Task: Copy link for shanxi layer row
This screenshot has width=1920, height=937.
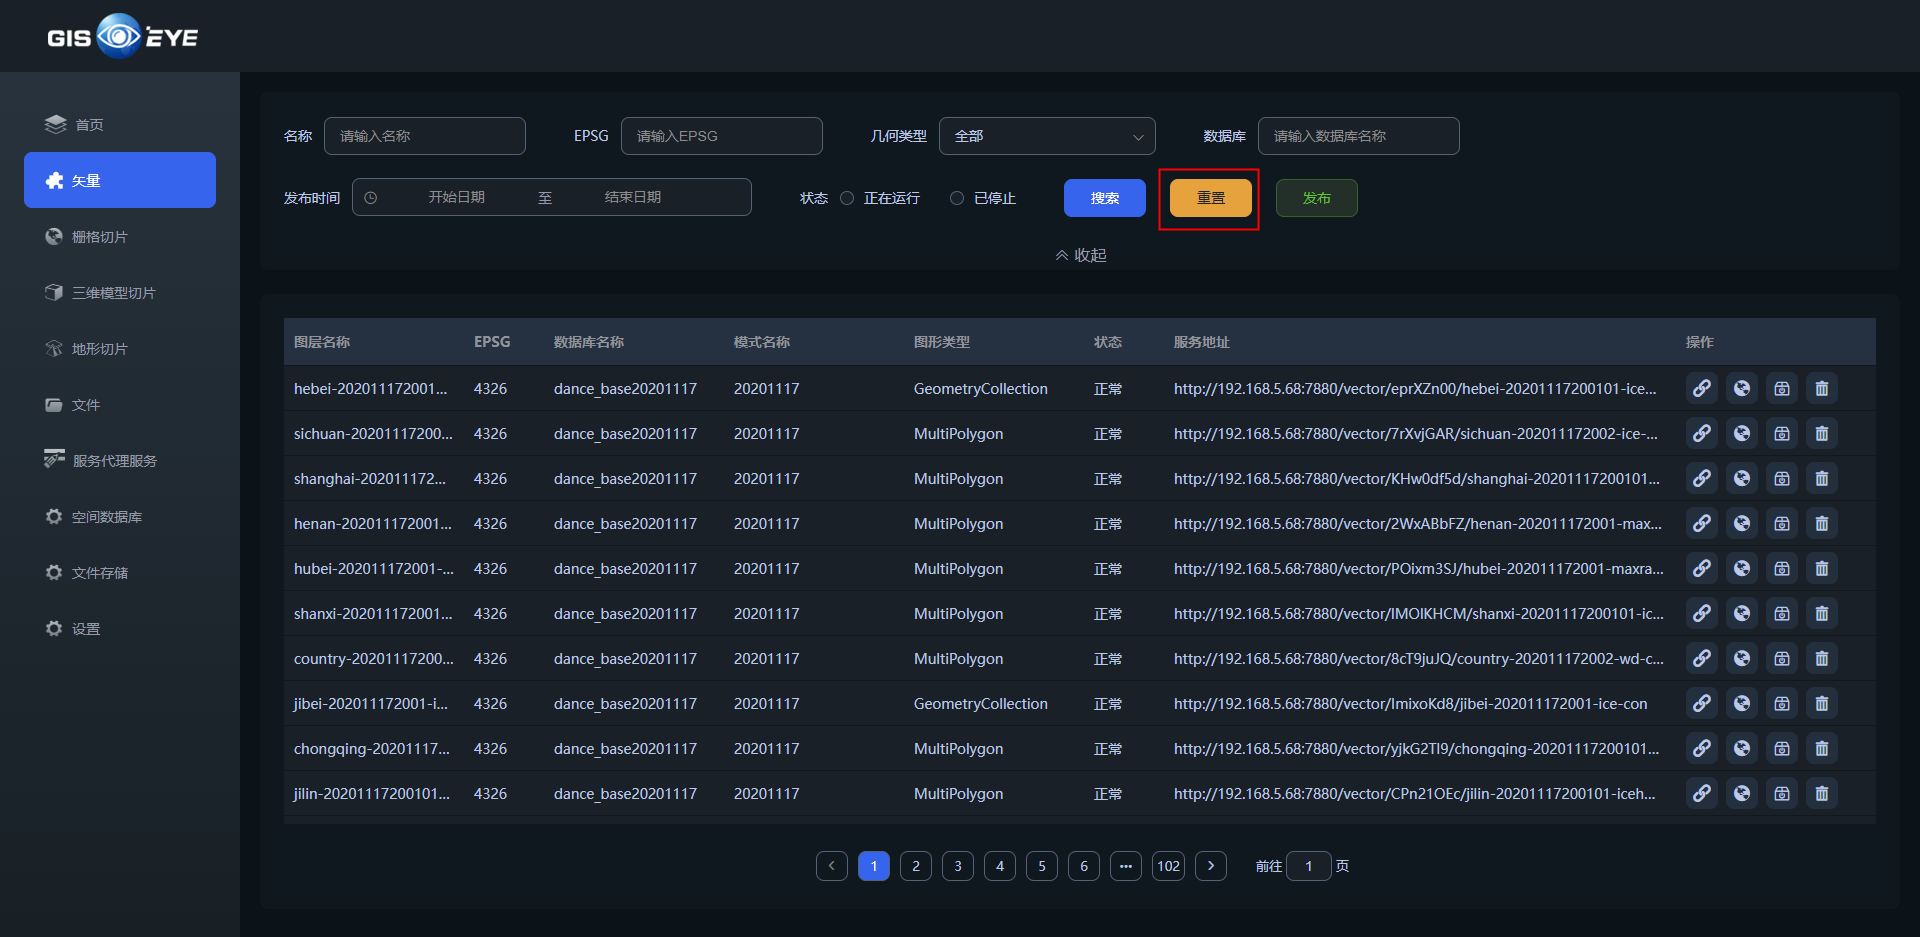Action: pyautogui.click(x=1701, y=613)
